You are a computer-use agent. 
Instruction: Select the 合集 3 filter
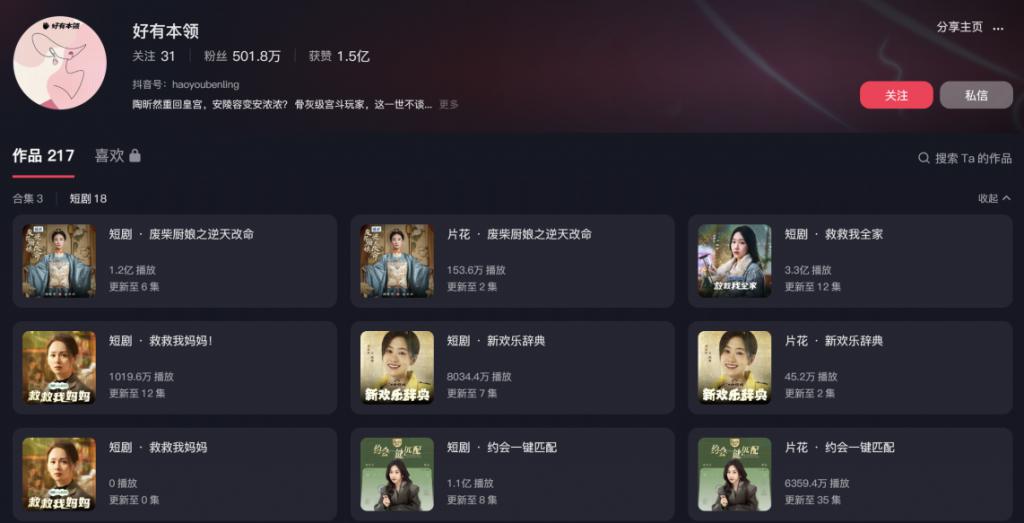click(28, 198)
